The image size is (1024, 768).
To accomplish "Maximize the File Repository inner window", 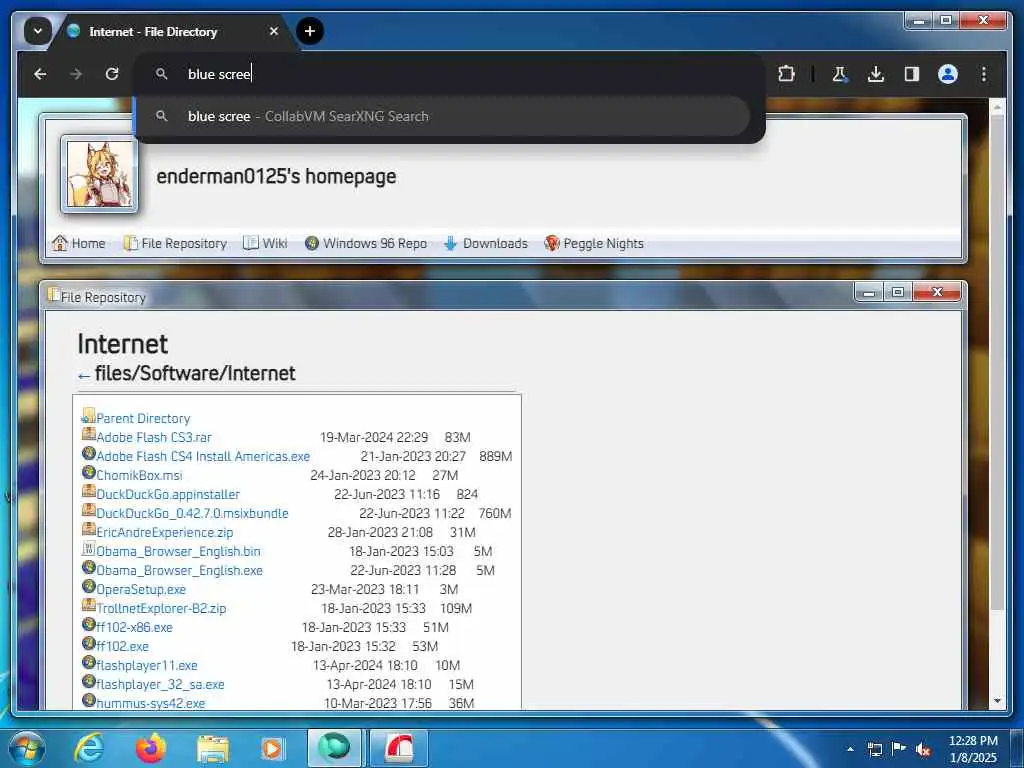I will coord(898,293).
